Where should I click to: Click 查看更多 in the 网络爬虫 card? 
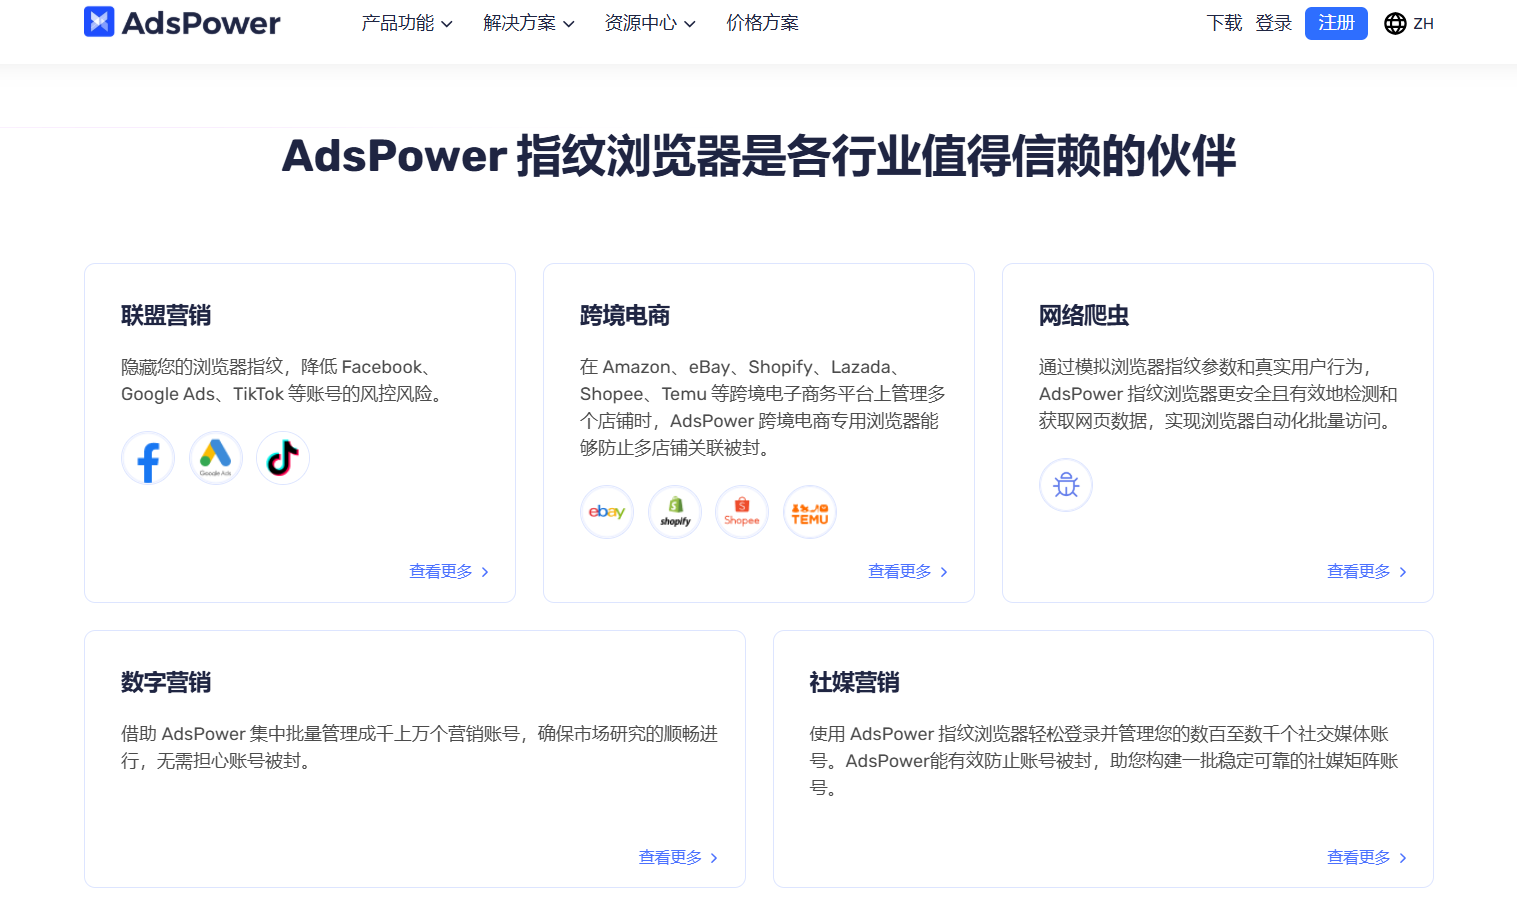click(x=1367, y=571)
